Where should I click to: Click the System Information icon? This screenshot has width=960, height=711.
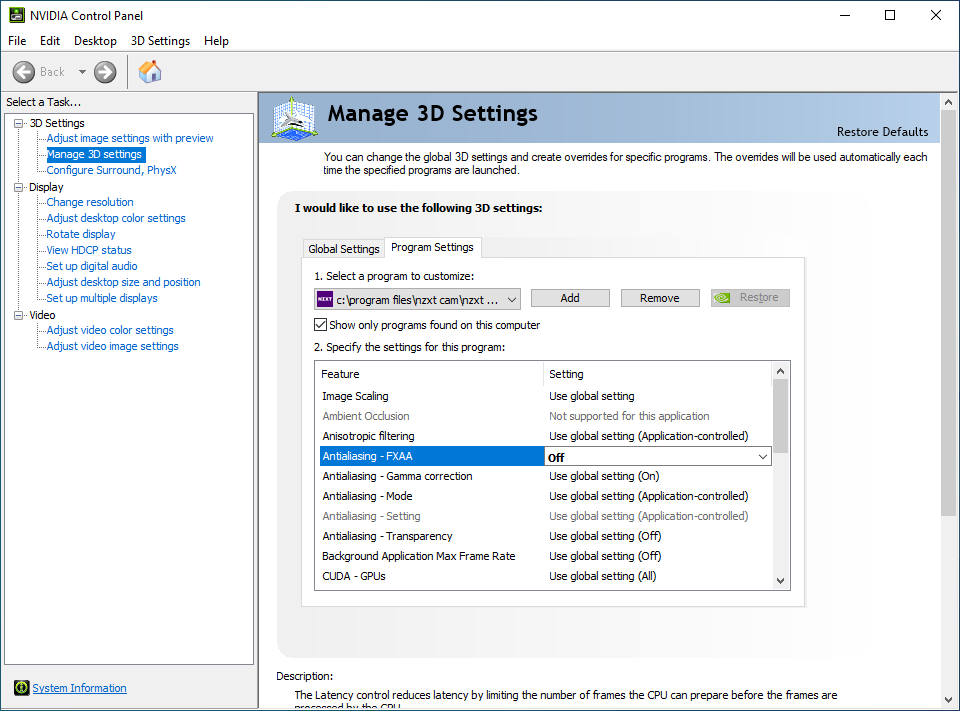(x=21, y=688)
